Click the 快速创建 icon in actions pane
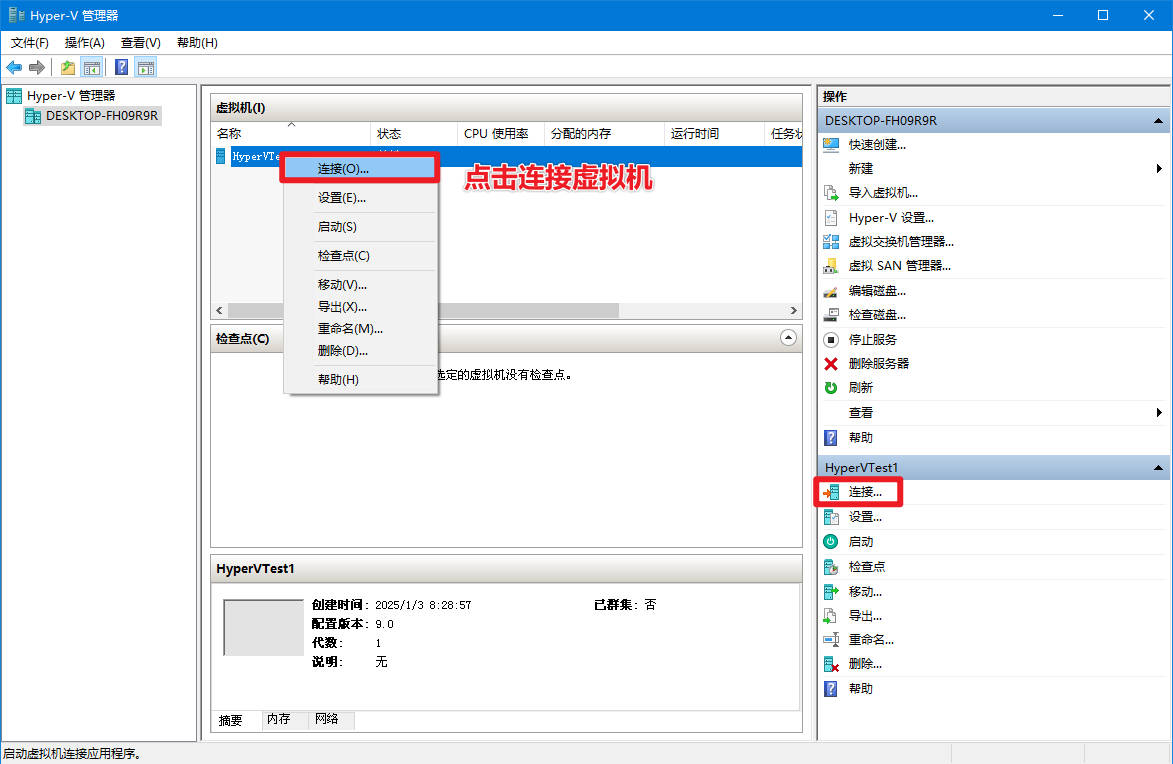The width and height of the screenshot is (1173, 764). [830, 144]
